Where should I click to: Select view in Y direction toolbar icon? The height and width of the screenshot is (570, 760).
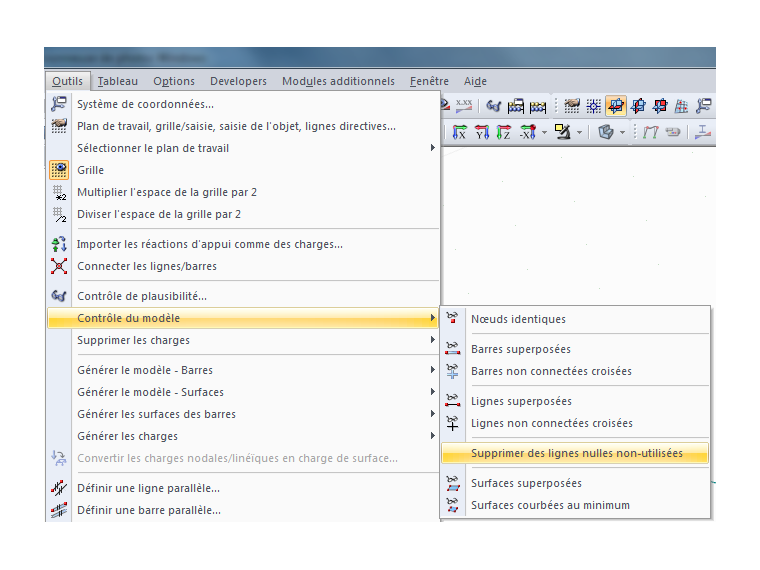[x=482, y=132]
